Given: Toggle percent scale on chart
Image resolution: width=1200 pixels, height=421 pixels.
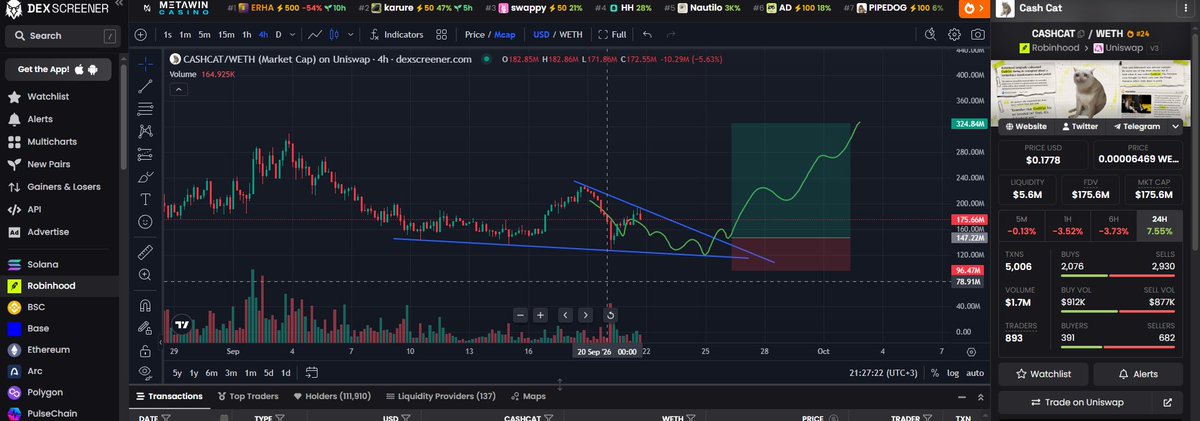Looking at the screenshot, I should [x=934, y=372].
